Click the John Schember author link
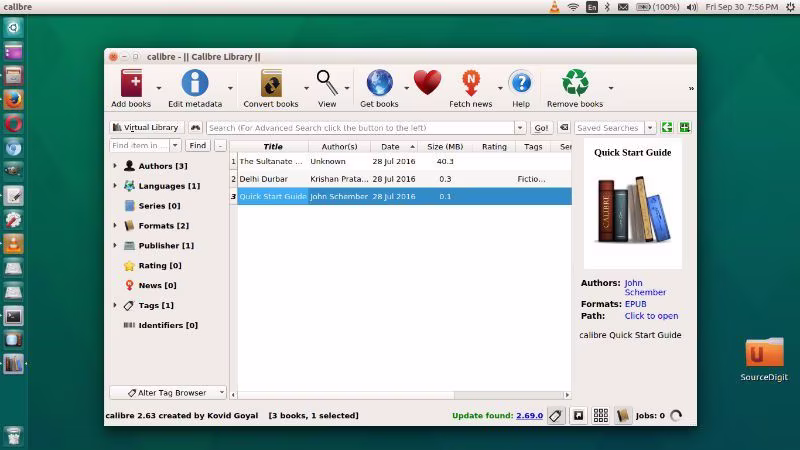 [645, 287]
